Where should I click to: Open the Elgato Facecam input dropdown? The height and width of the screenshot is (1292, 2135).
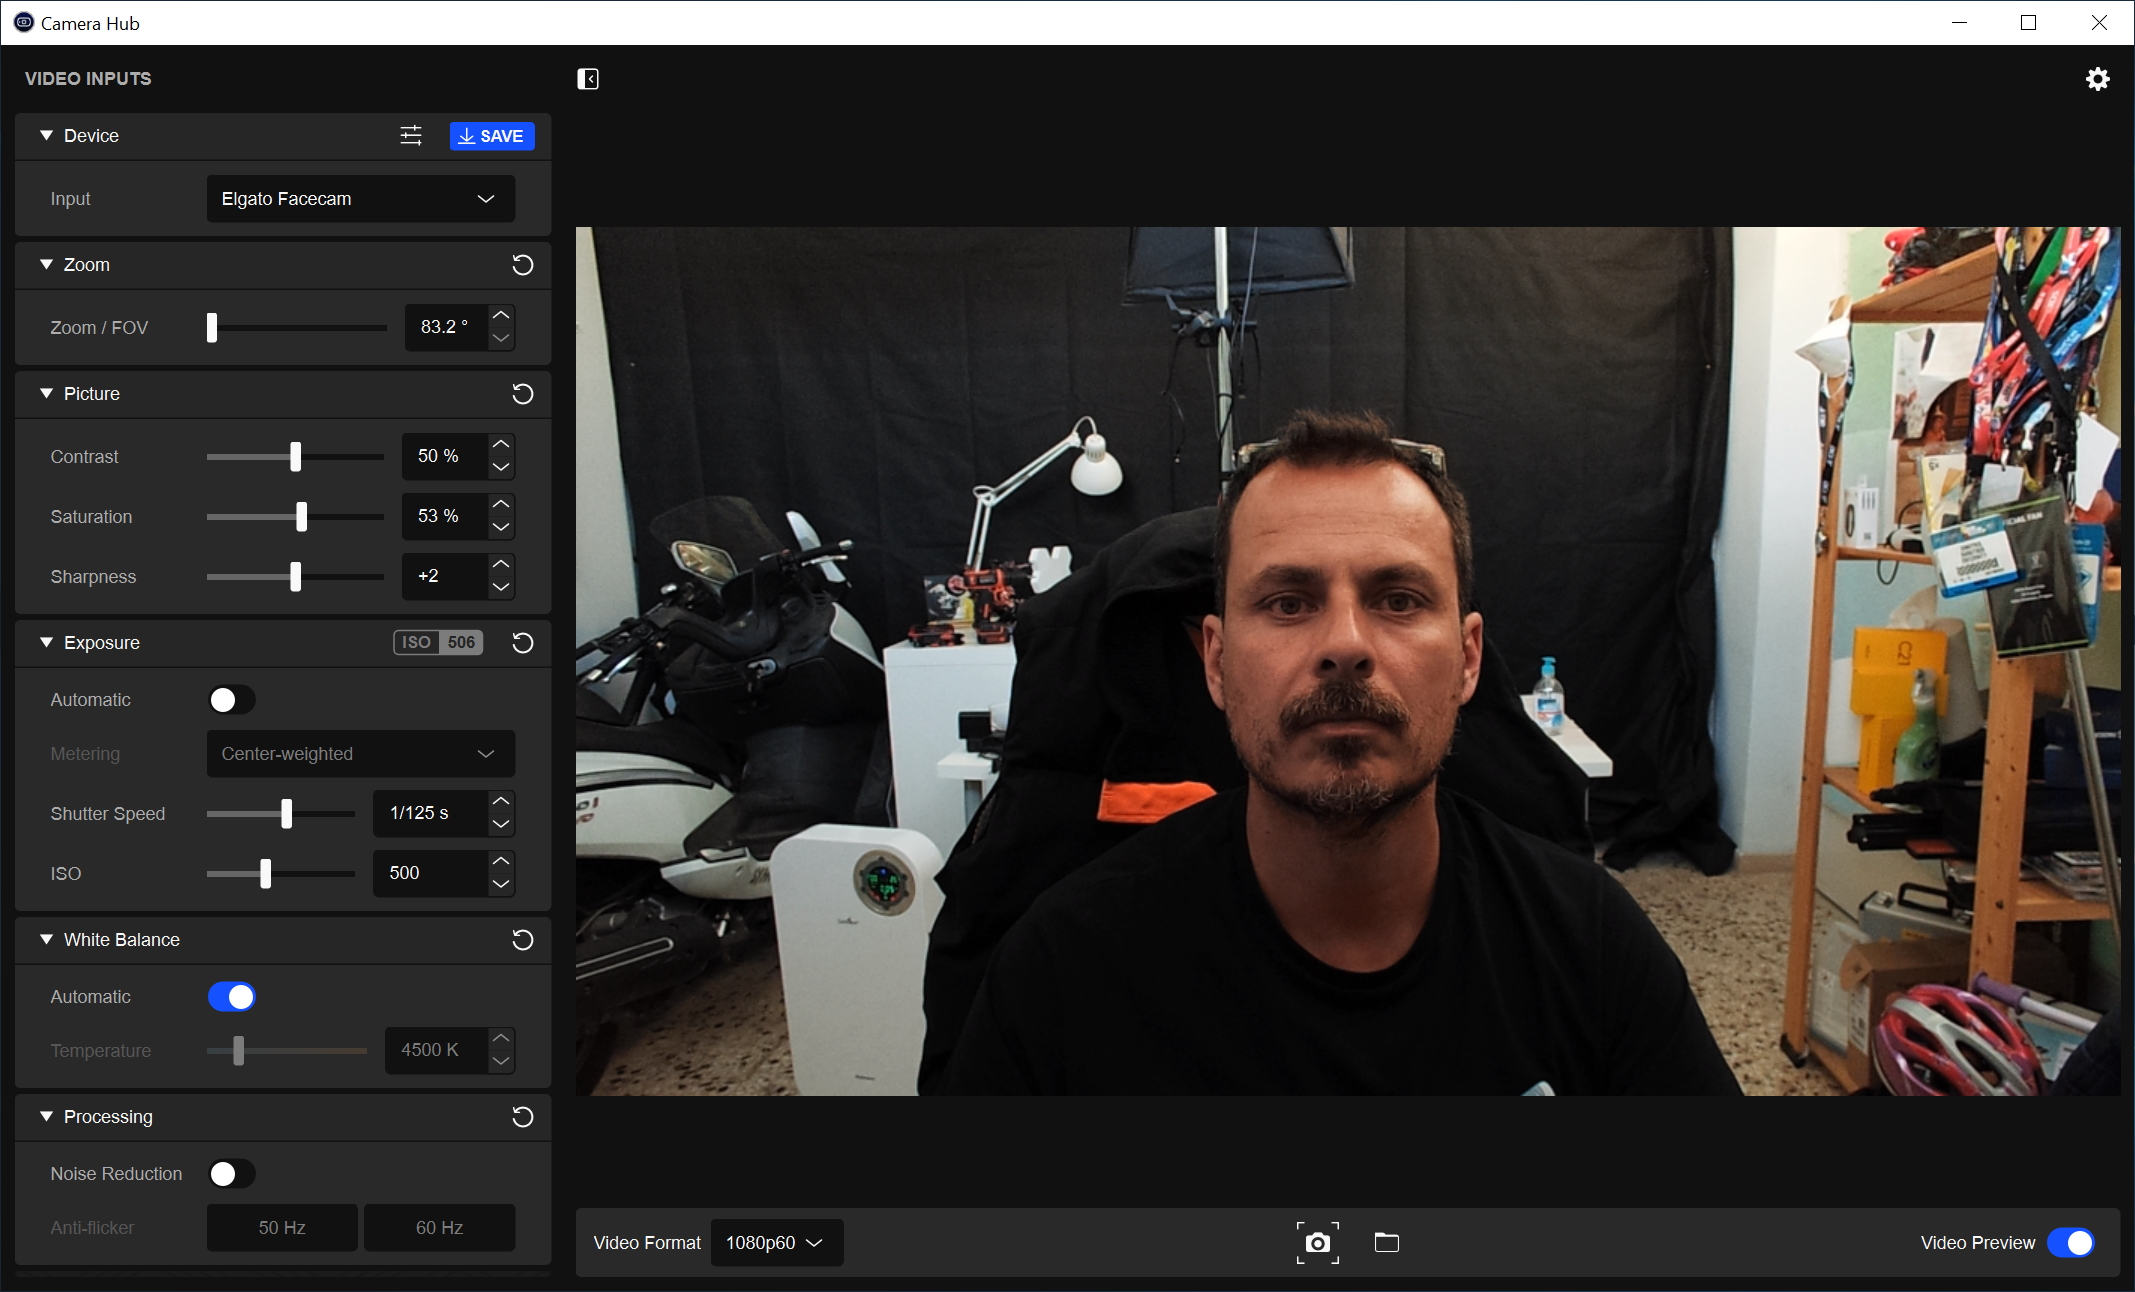[x=360, y=199]
